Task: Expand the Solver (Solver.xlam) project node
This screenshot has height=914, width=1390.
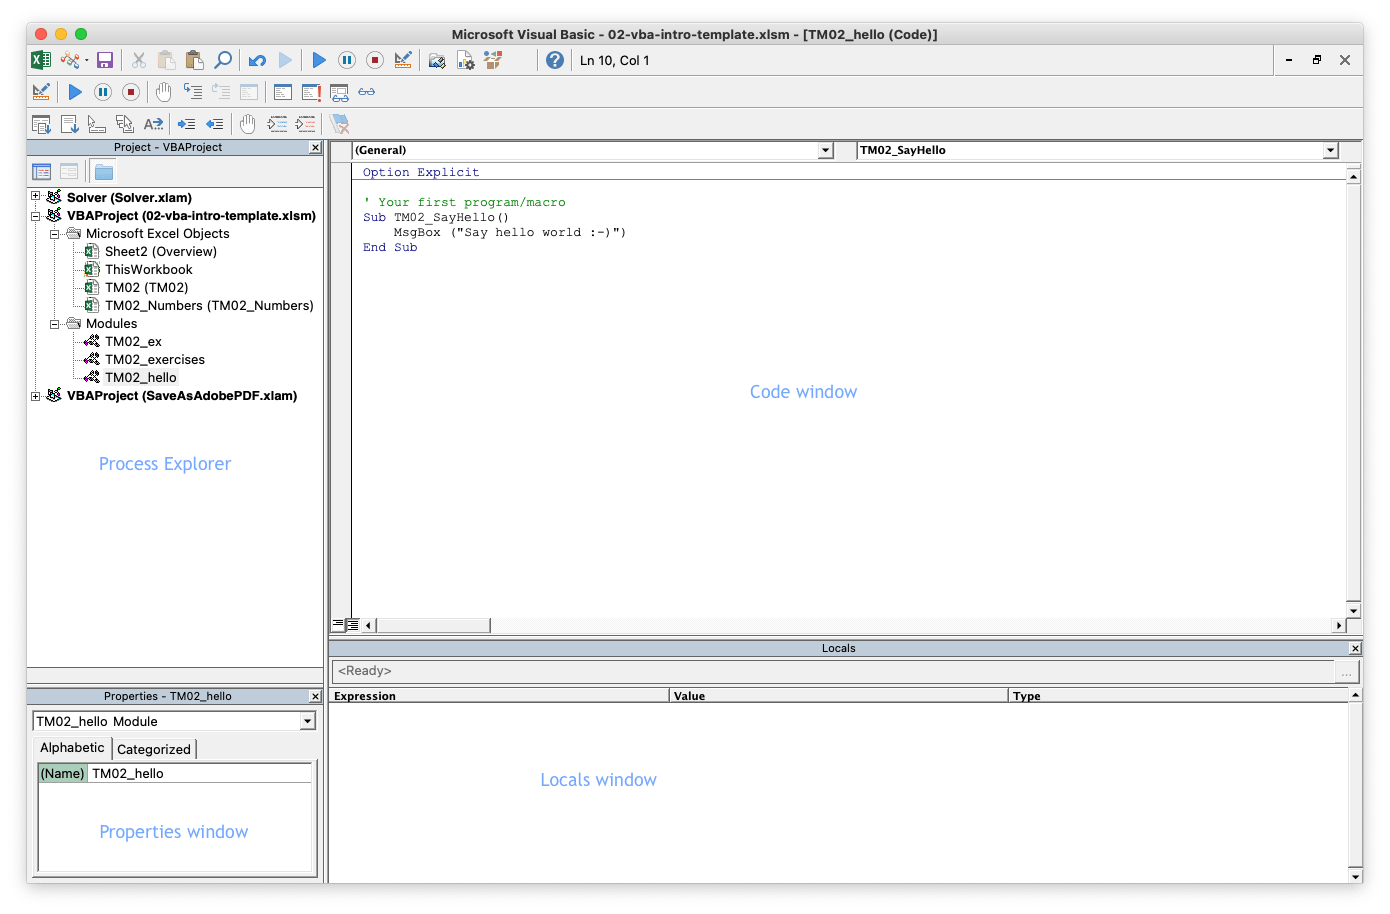Action: [x=34, y=197]
